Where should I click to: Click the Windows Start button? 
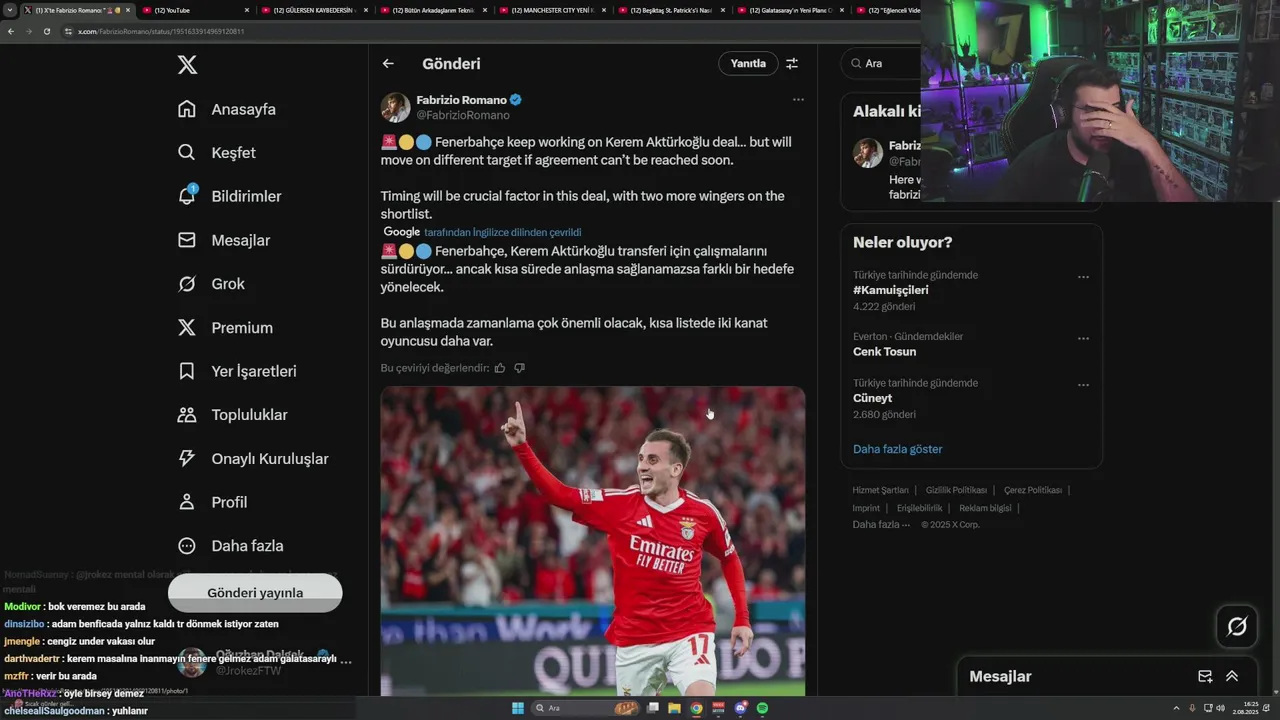[x=518, y=708]
